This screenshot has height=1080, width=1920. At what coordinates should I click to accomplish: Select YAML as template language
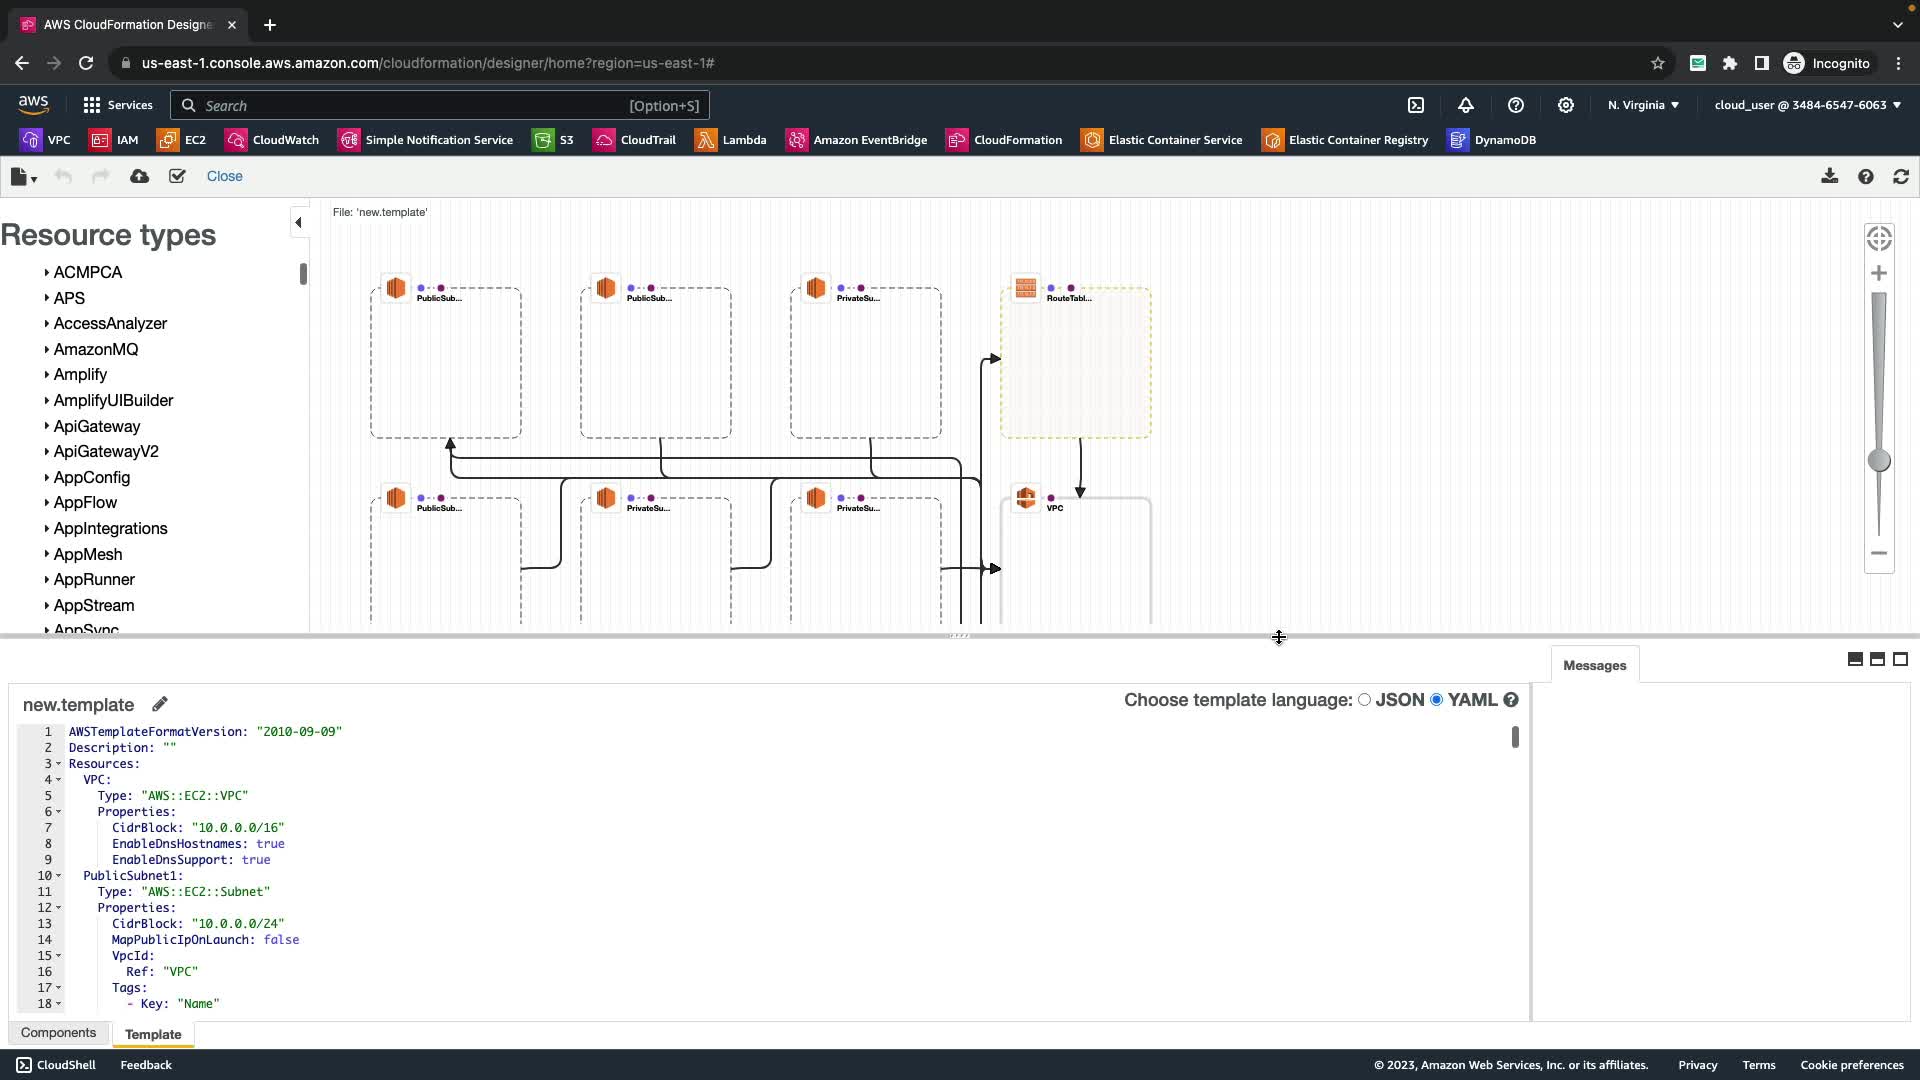pyautogui.click(x=1437, y=700)
